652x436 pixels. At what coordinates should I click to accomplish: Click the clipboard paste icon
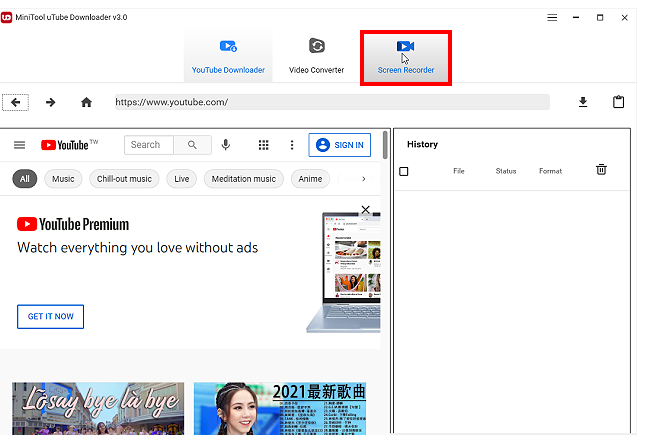click(618, 102)
